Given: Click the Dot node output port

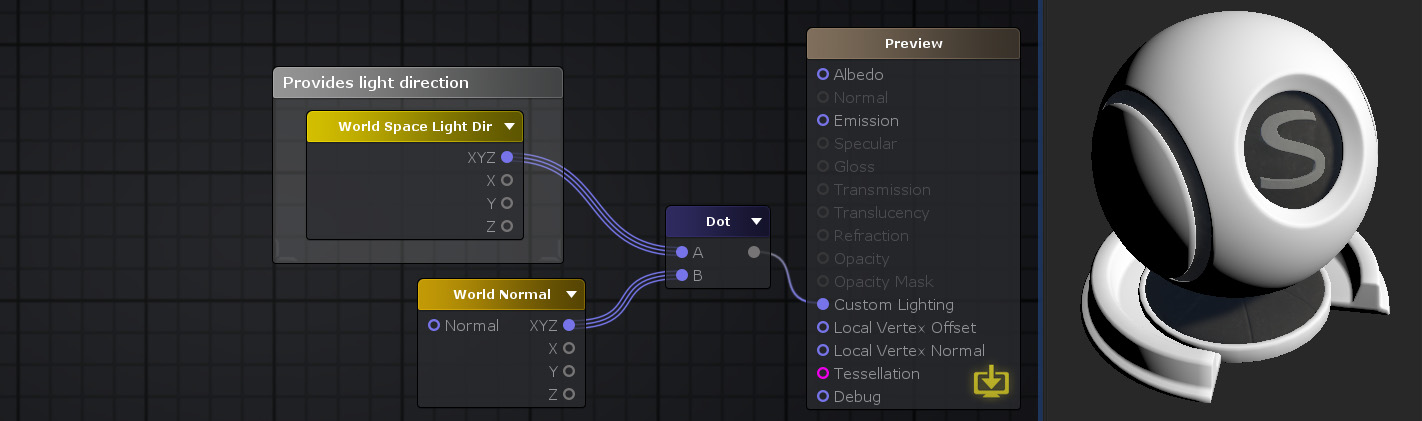Looking at the screenshot, I should coord(753,252).
